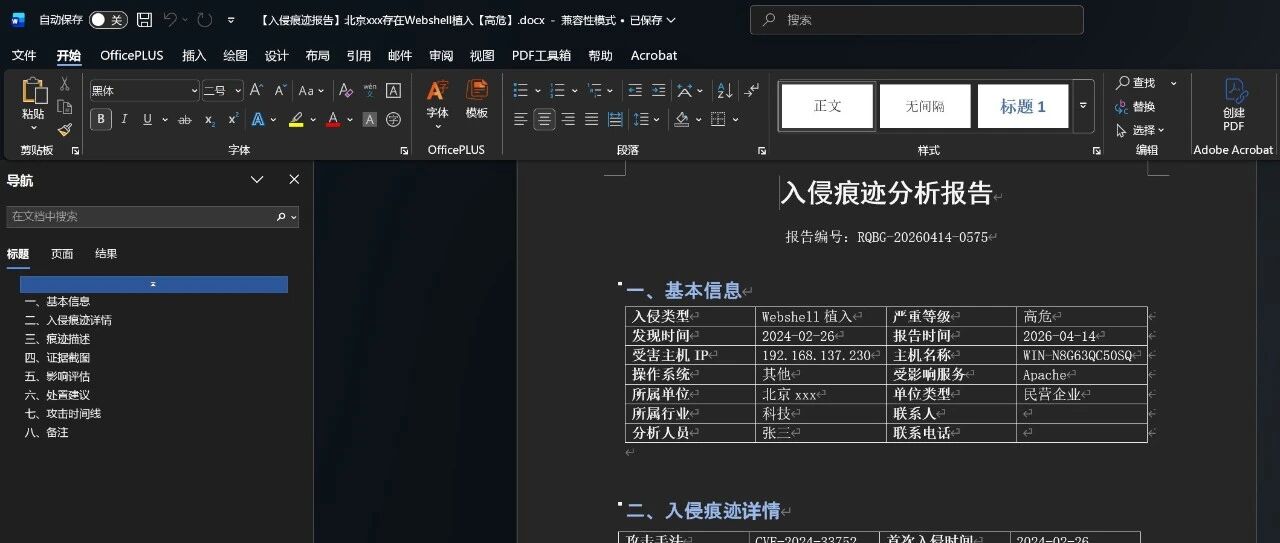Save document with the floppy disk icon
Image resolution: width=1280 pixels, height=543 pixels.
point(145,20)
